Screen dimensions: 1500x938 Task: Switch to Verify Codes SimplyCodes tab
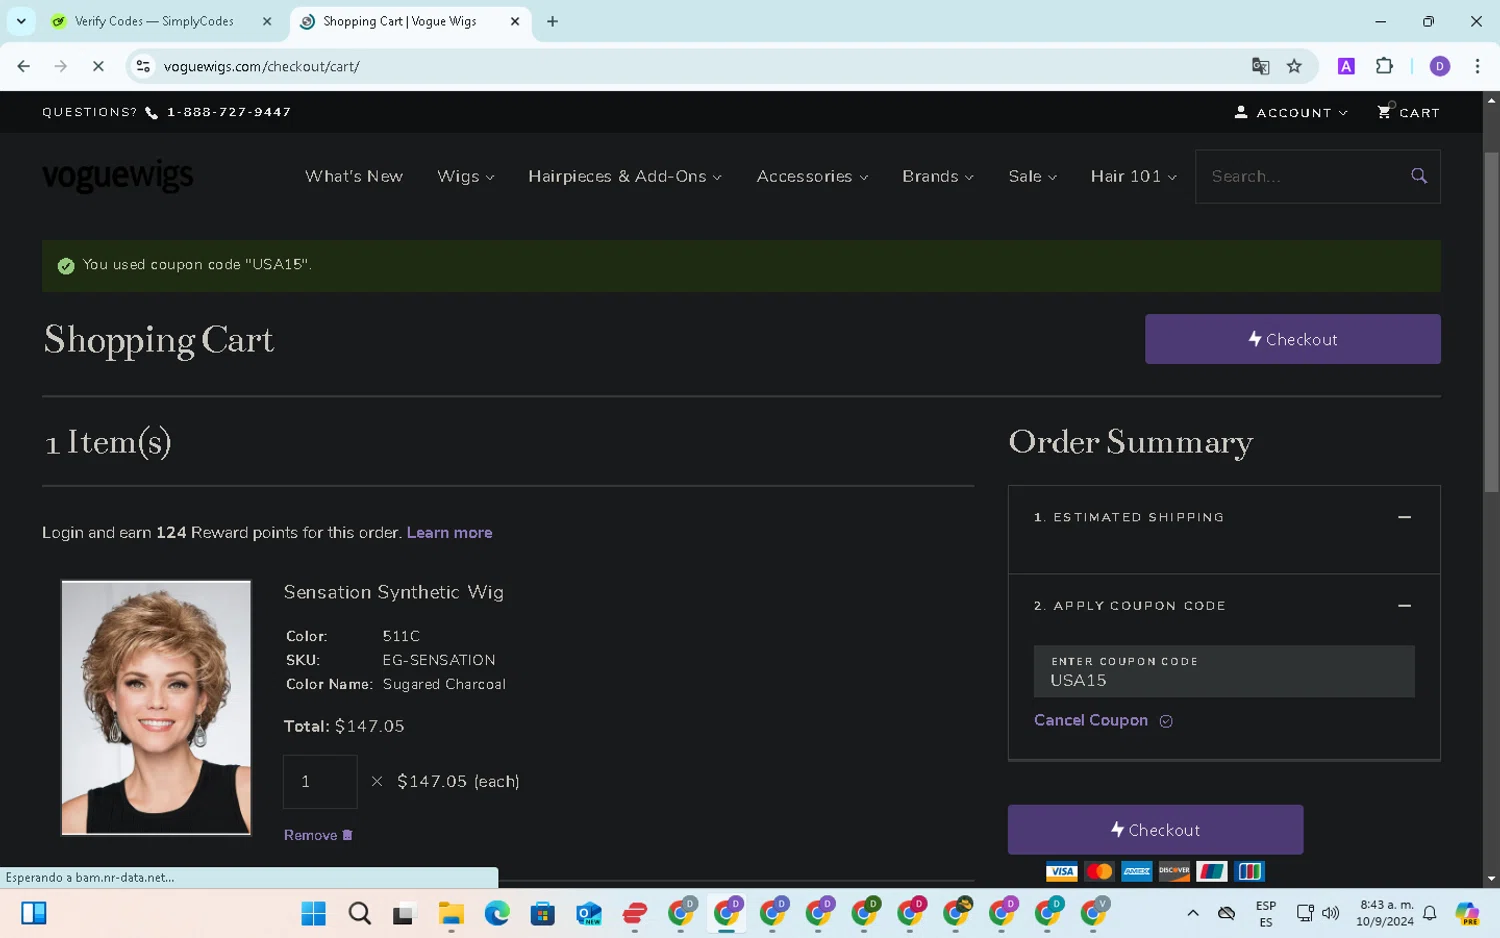[x=154, y=21]
